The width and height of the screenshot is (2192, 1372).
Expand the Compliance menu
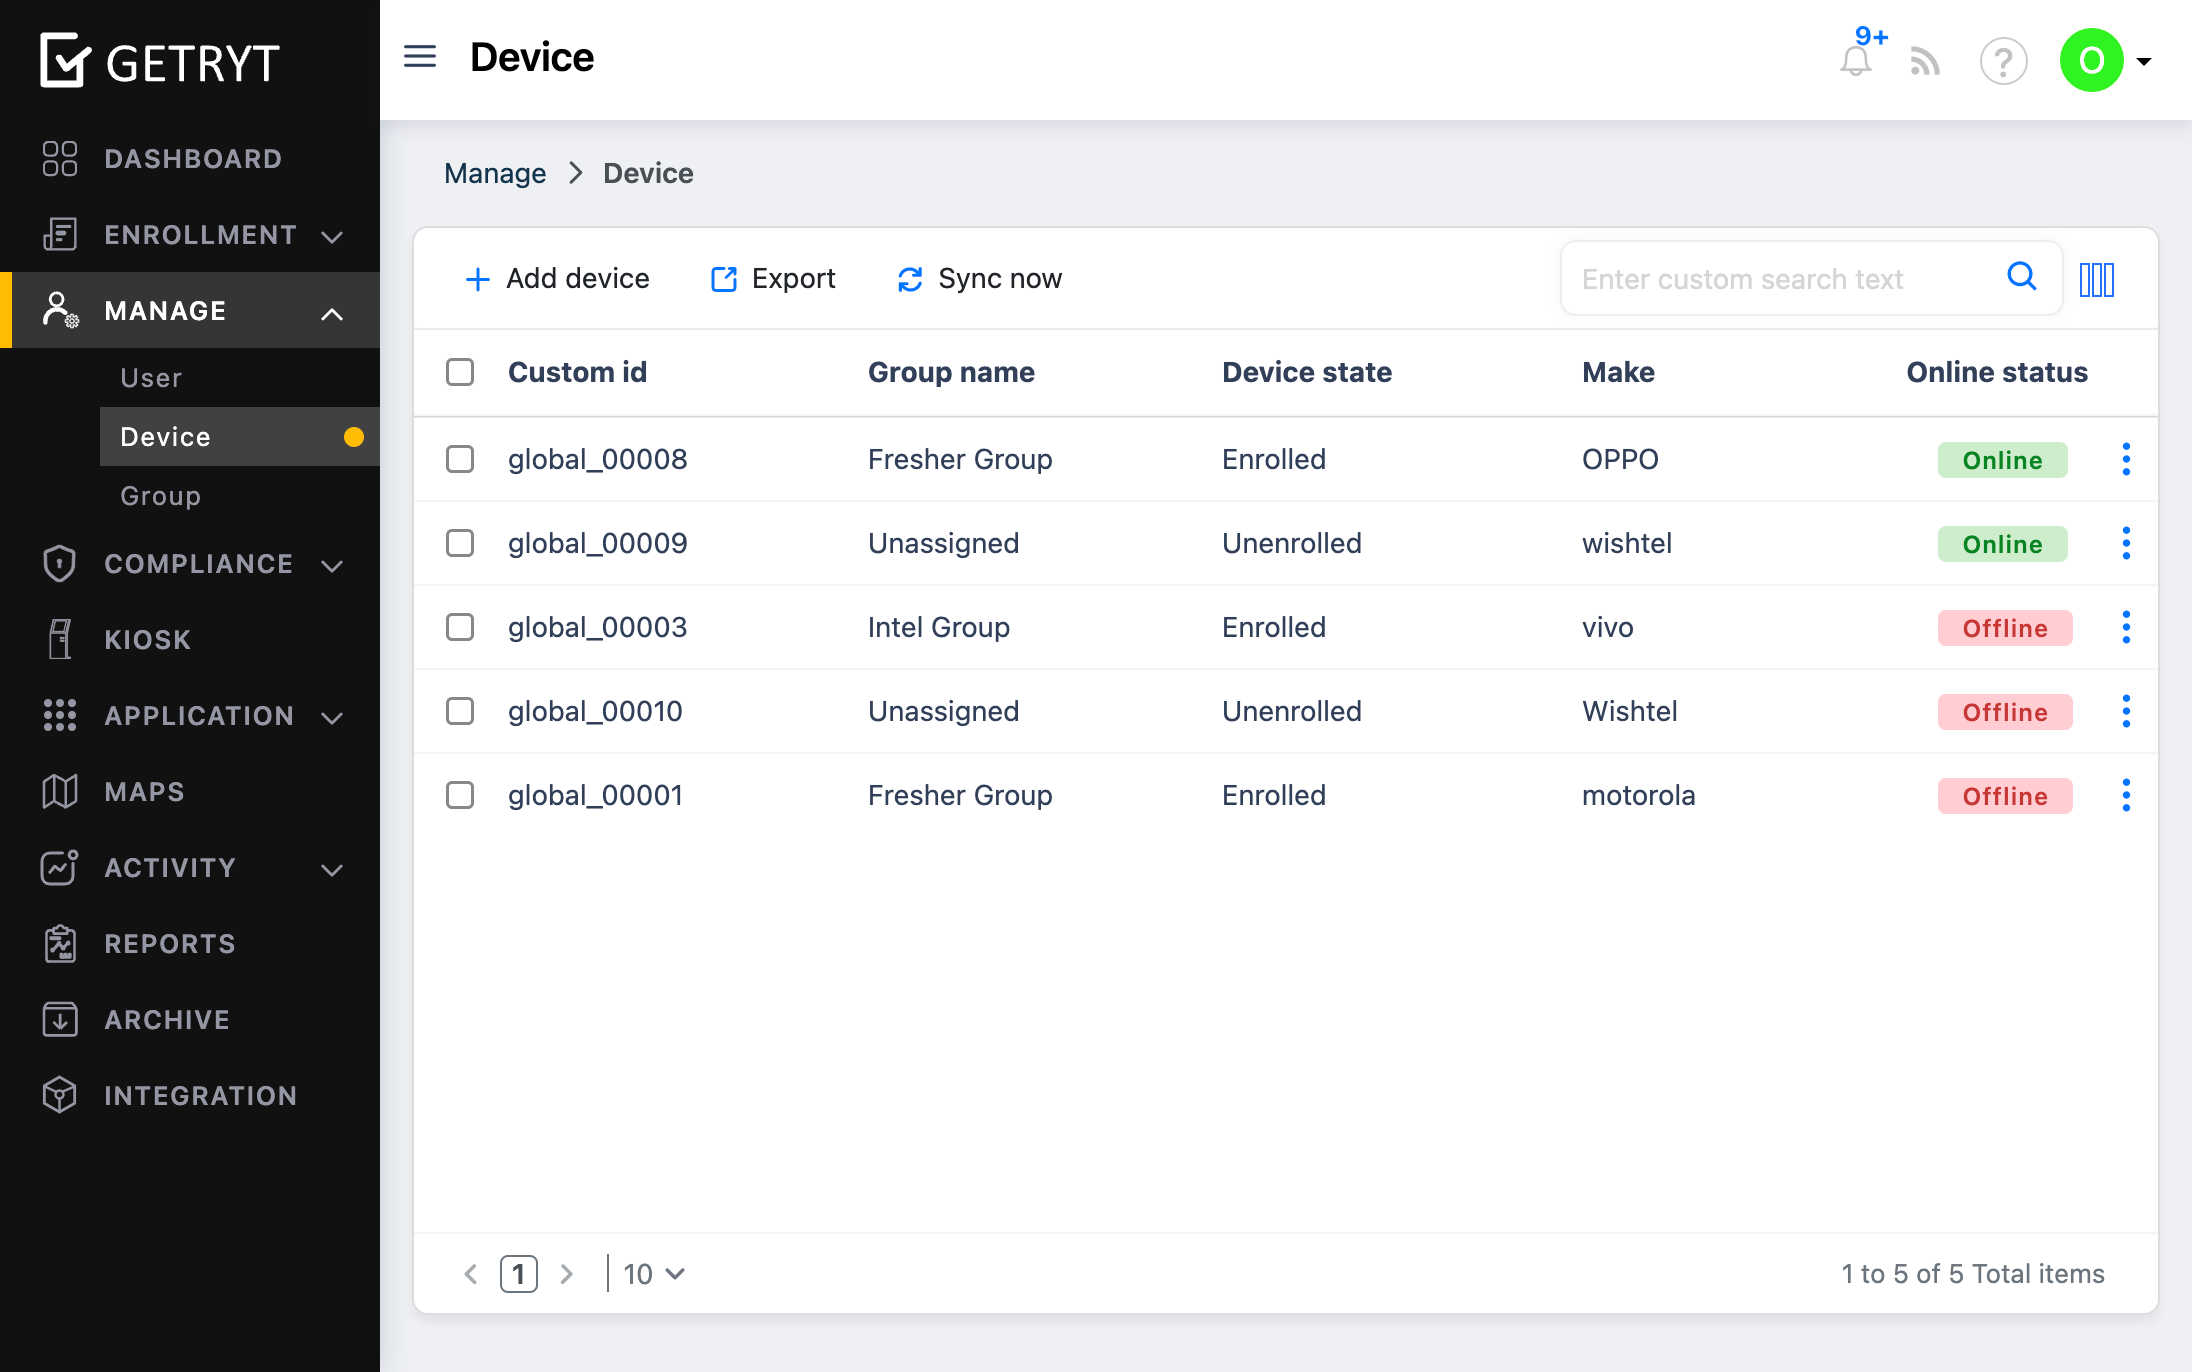pos(190,563)
